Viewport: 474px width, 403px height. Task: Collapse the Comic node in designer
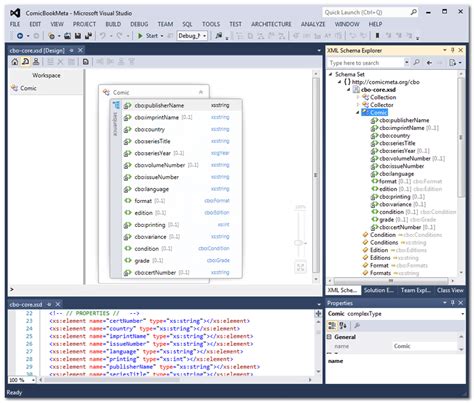click(201, 92)
